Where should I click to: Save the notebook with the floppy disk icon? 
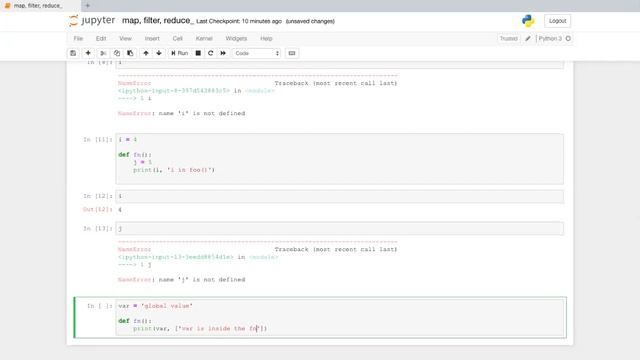tap(73, 53)
